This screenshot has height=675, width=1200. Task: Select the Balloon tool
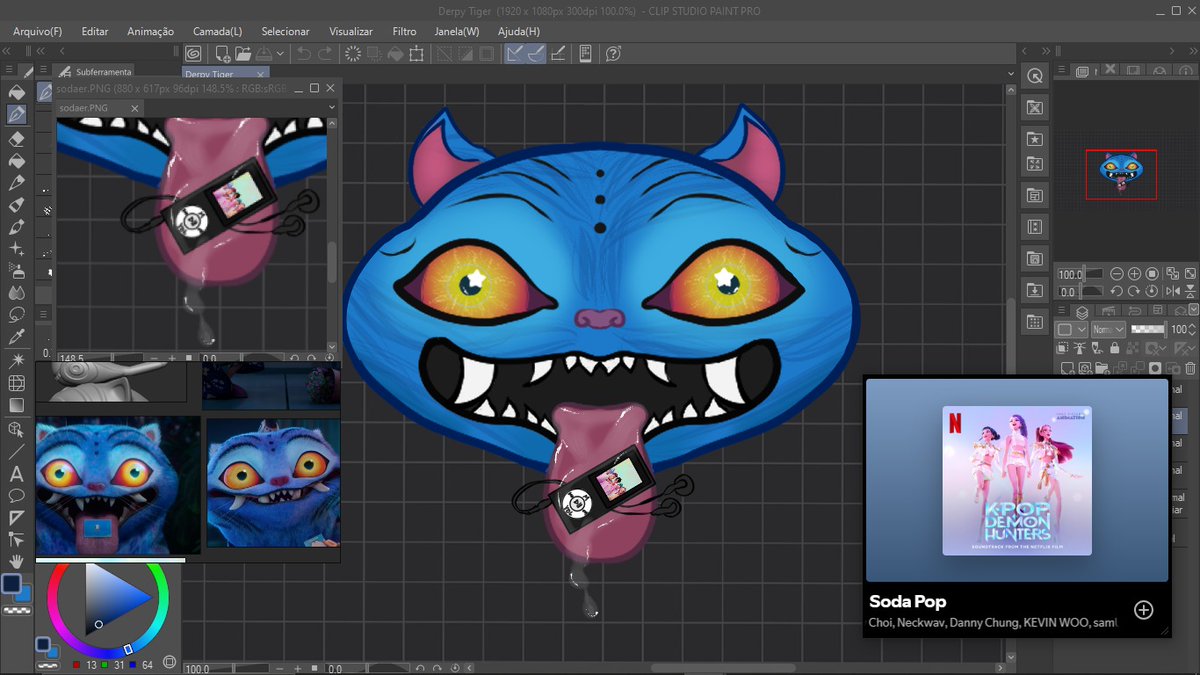[16, 496]
